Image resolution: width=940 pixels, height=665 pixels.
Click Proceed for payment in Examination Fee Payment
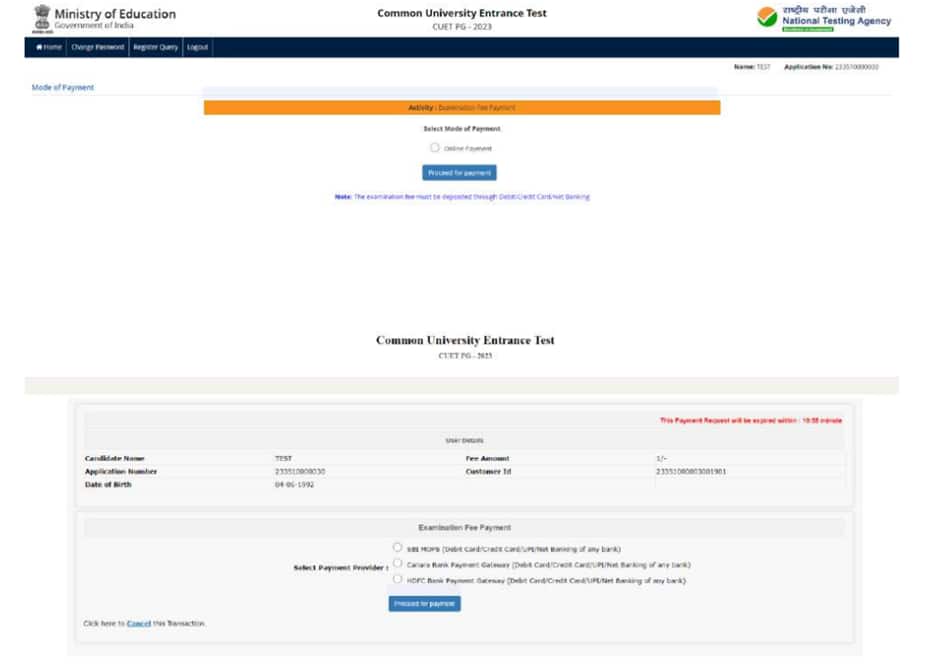point(423,603)
